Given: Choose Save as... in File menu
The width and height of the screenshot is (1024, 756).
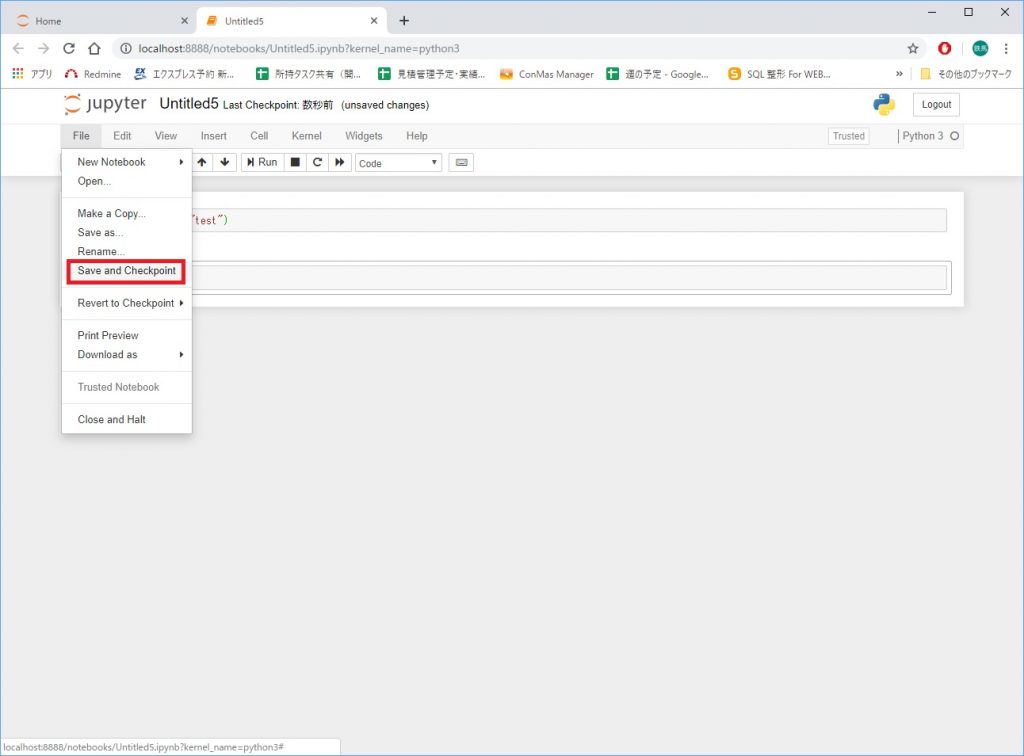Looking at the screenshot, I should point(127,232).
